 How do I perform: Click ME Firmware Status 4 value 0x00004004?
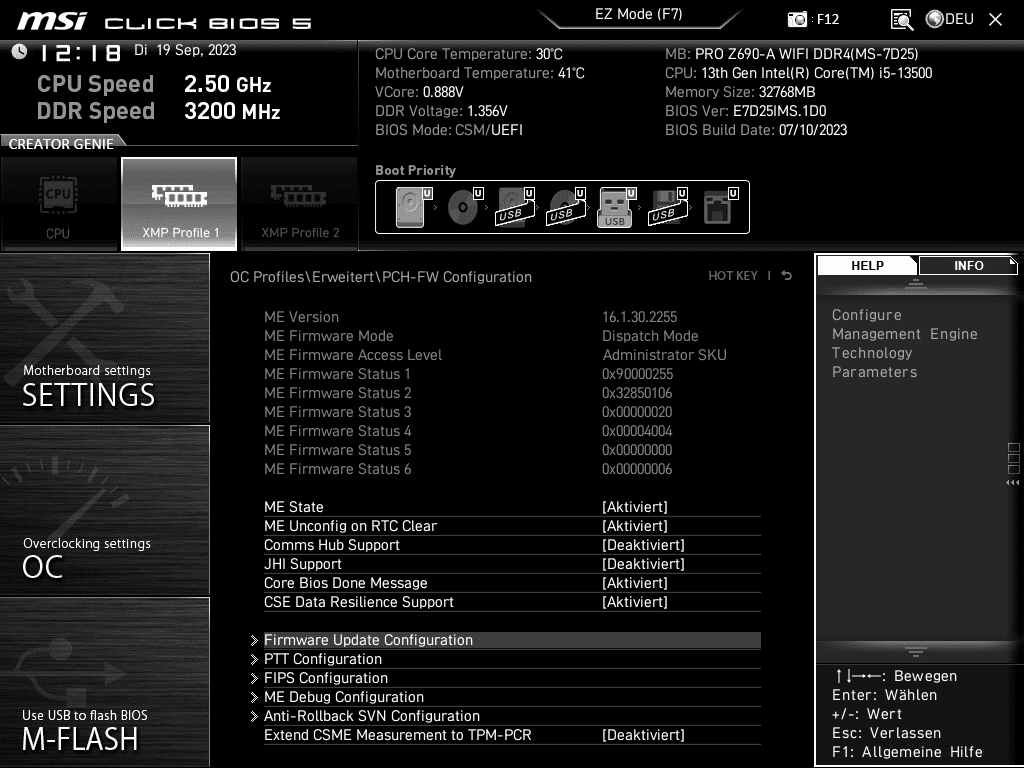637,430
